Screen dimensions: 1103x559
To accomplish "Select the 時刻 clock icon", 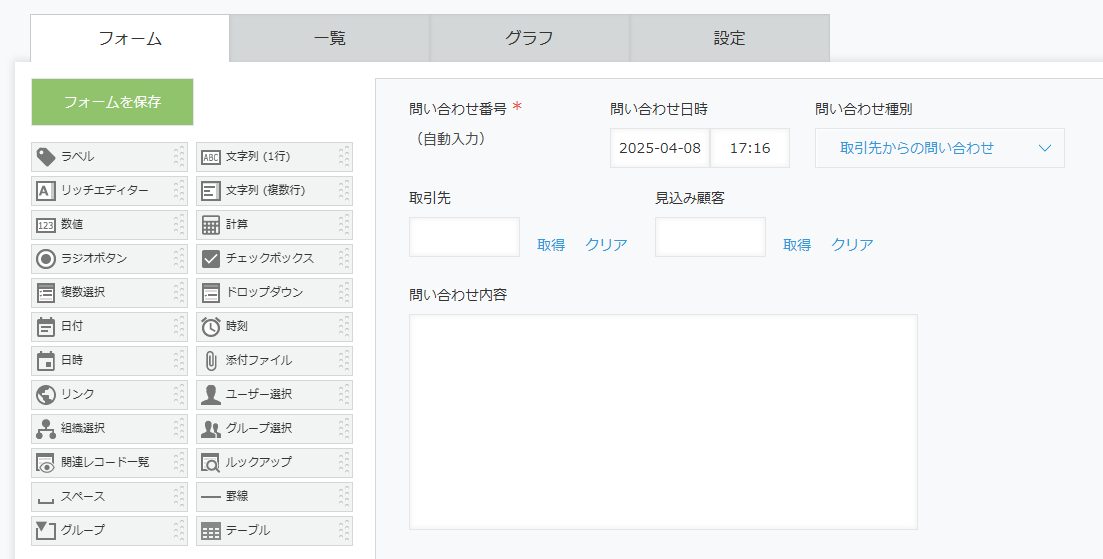I will pyautogui.click(x=210, y=326).
